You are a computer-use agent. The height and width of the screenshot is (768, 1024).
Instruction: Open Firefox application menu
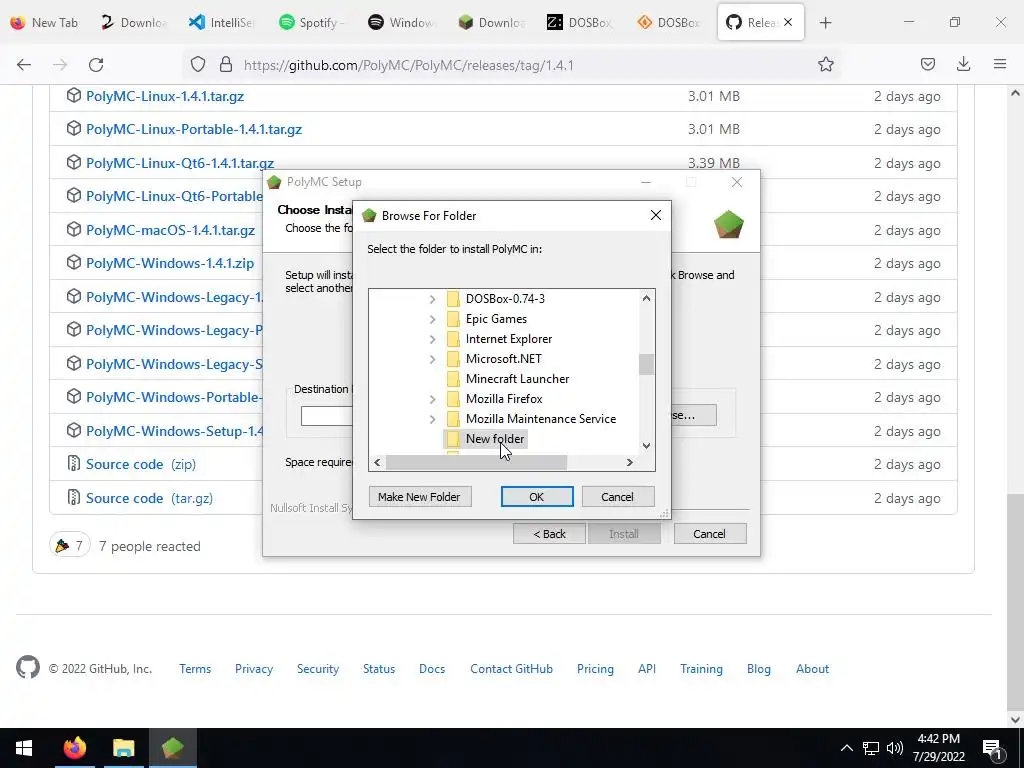coord(1000,64)
